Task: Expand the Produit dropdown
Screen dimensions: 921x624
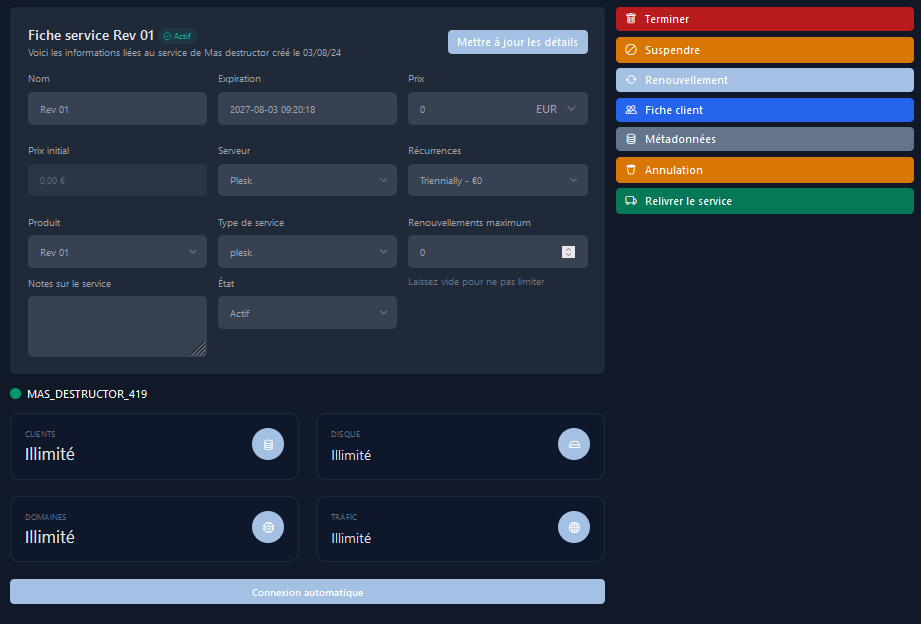Action: (x=117, y=252)
